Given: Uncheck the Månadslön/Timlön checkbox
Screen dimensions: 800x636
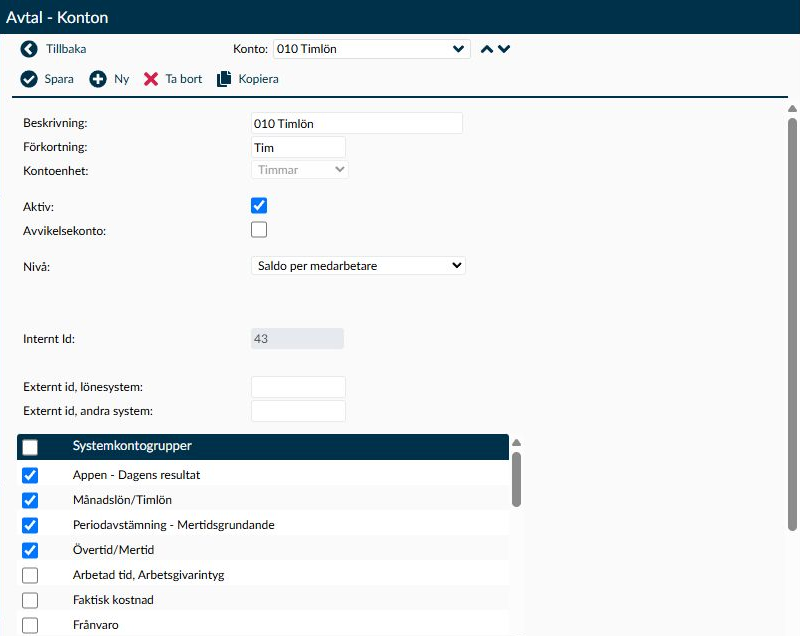Looking at the screenshot, I should [30, 500].
